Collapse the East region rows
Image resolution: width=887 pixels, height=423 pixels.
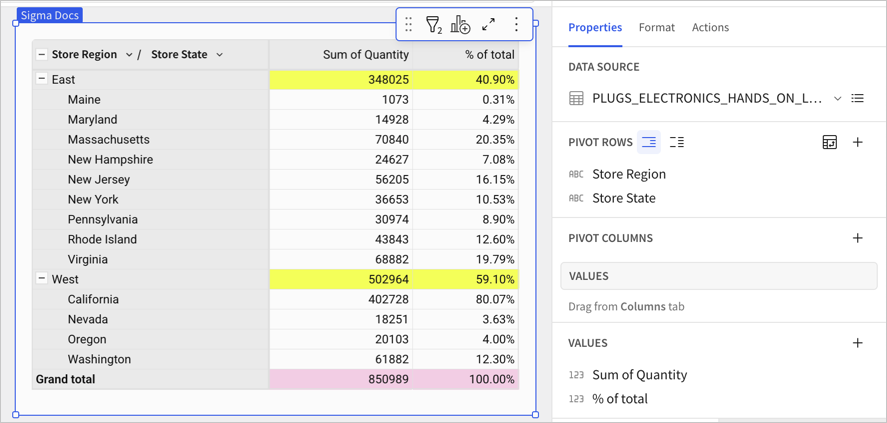41,80
